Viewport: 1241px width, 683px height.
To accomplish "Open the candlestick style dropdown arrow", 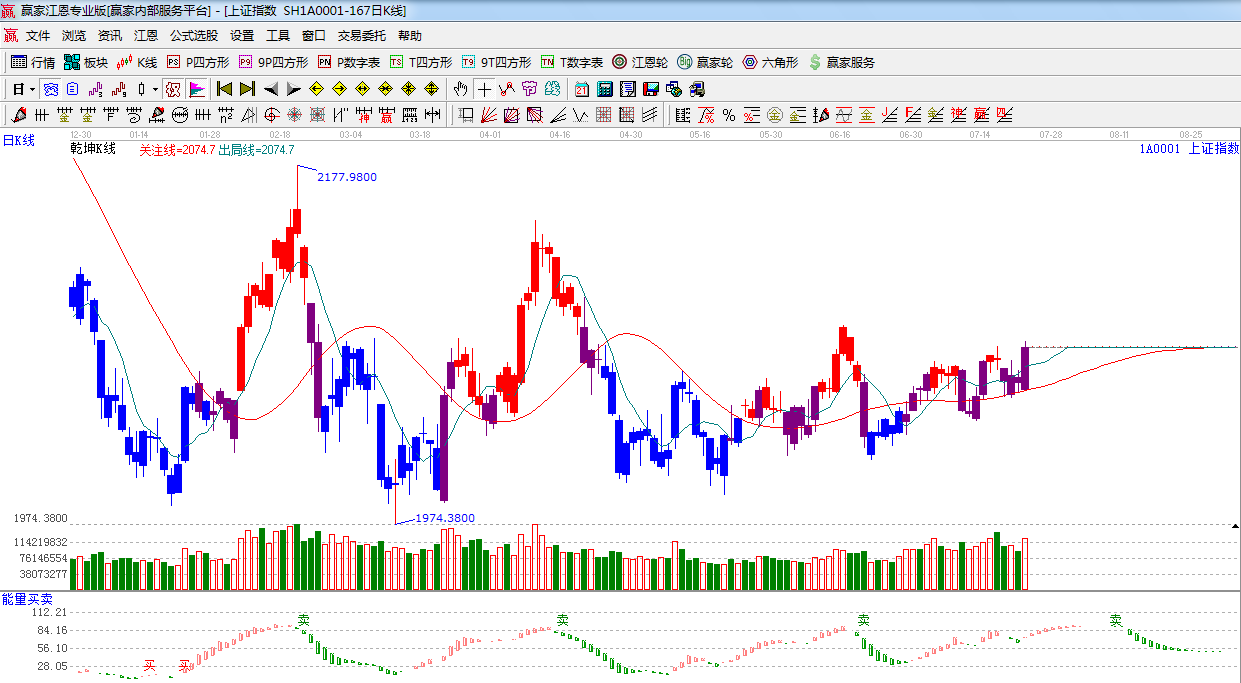I will (x=155, y=89).
